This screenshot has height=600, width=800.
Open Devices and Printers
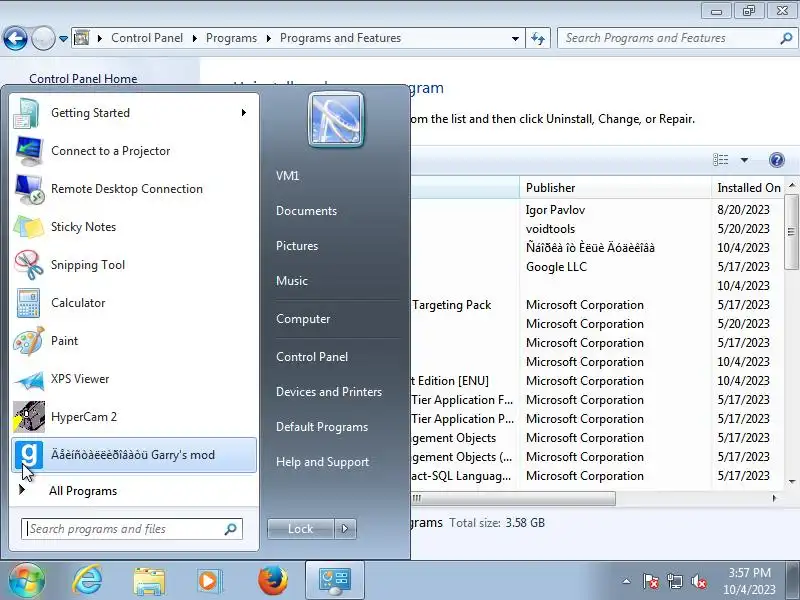click(x=329, y=392)
